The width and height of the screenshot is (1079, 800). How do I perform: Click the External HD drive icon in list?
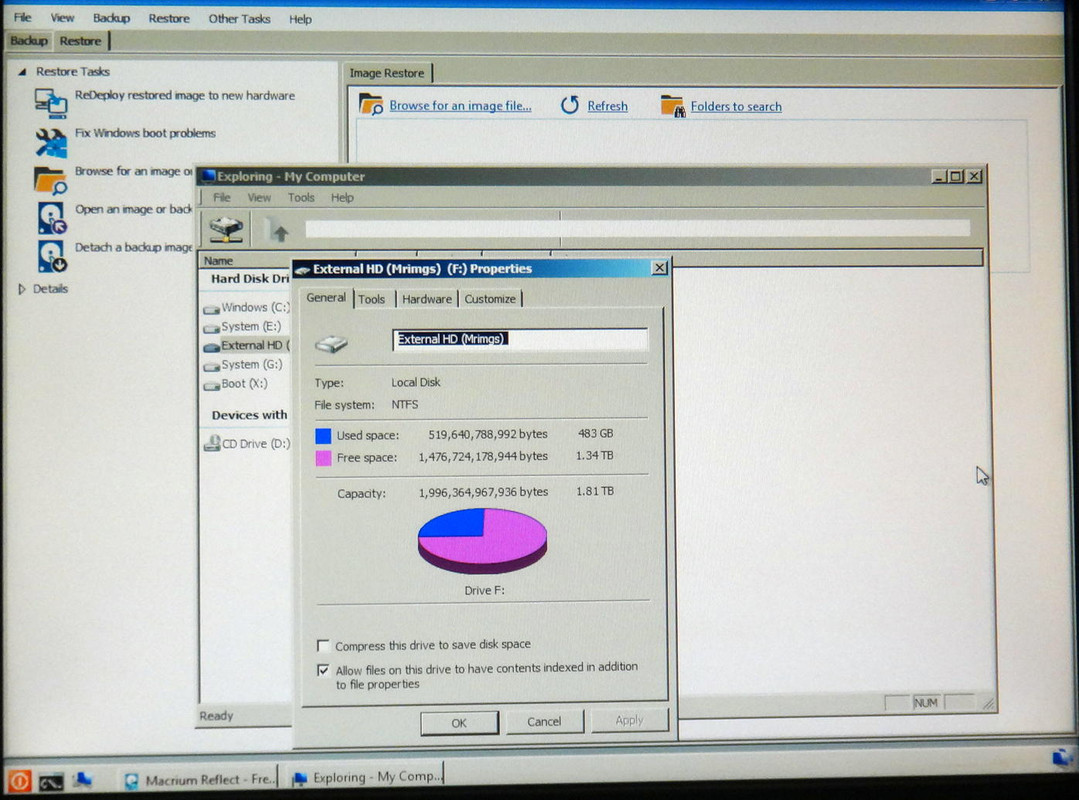(211, 347)
